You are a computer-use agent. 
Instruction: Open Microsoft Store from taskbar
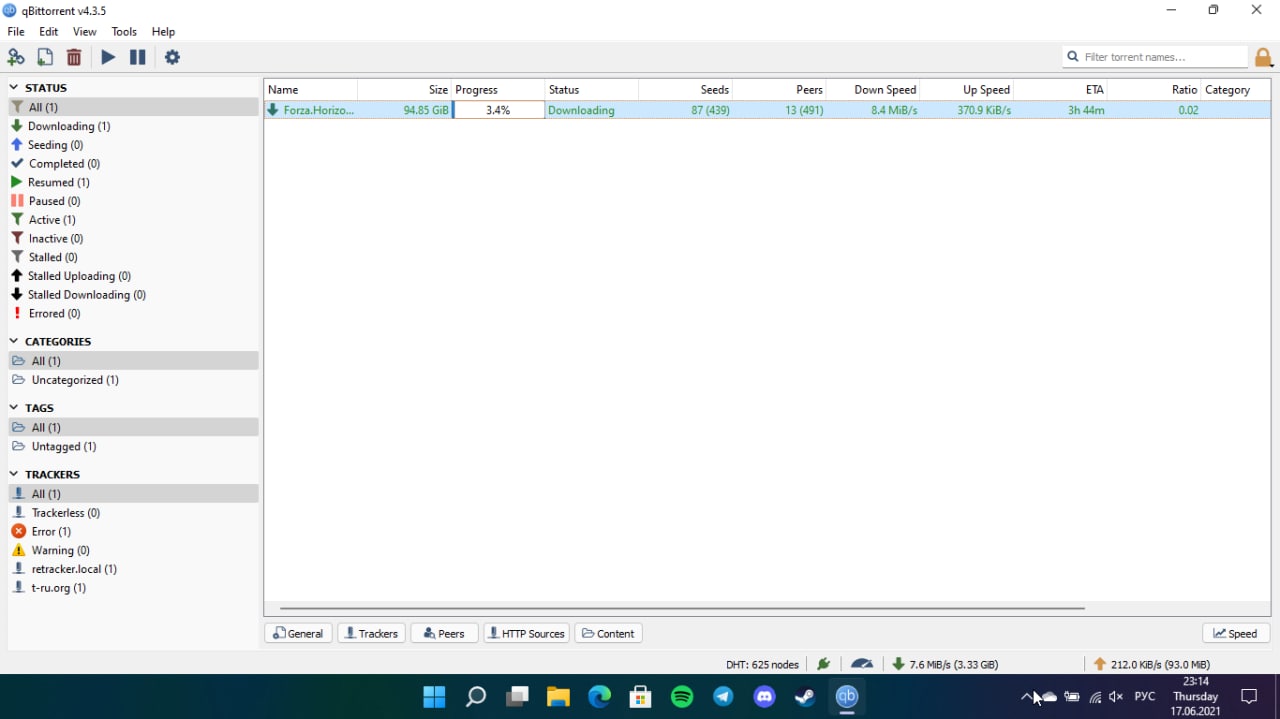[640, 697]
